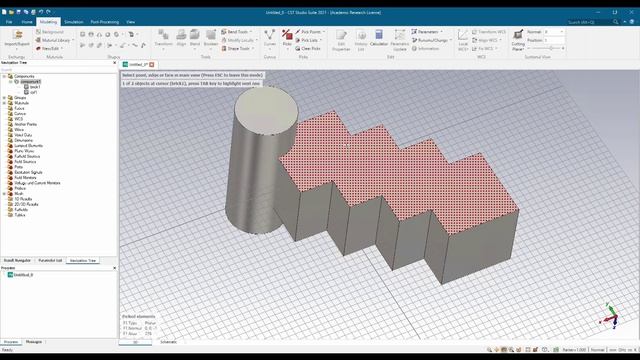Select the Align tool
Viewport: 640px width, 360px height.
click(x=181, y=38)
